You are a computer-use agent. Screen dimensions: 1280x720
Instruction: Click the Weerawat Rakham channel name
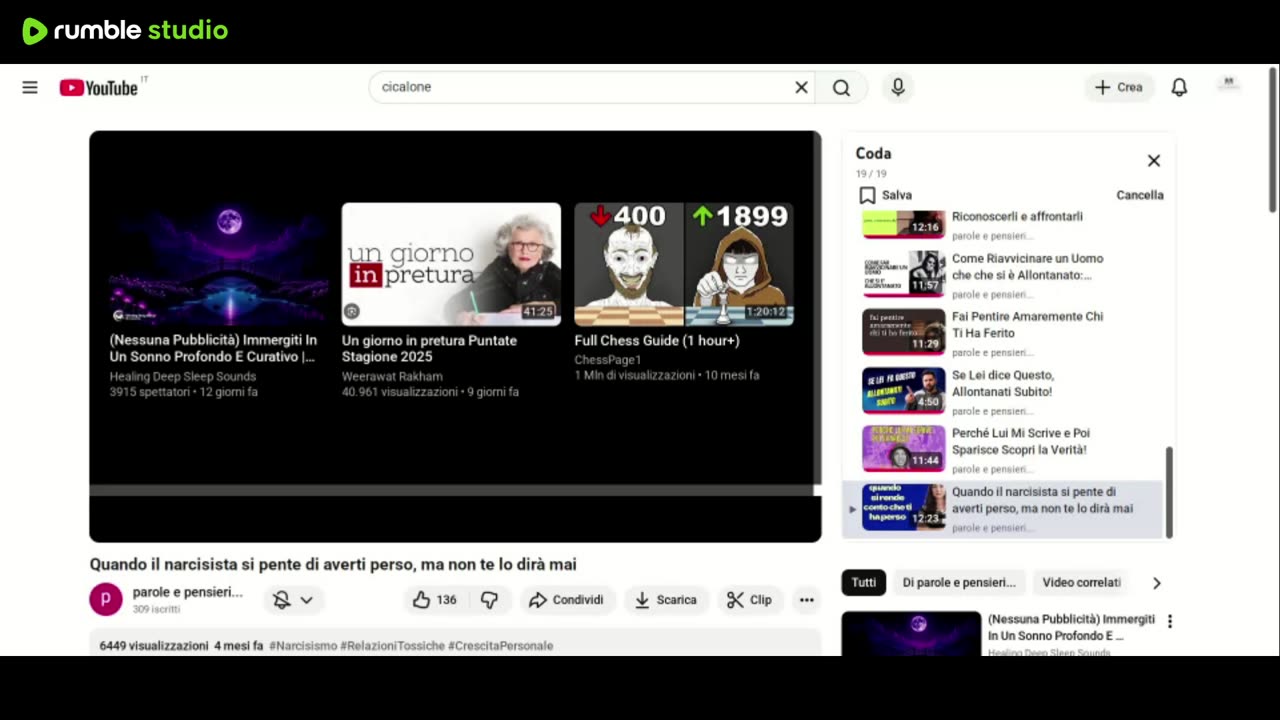(392, 377)
